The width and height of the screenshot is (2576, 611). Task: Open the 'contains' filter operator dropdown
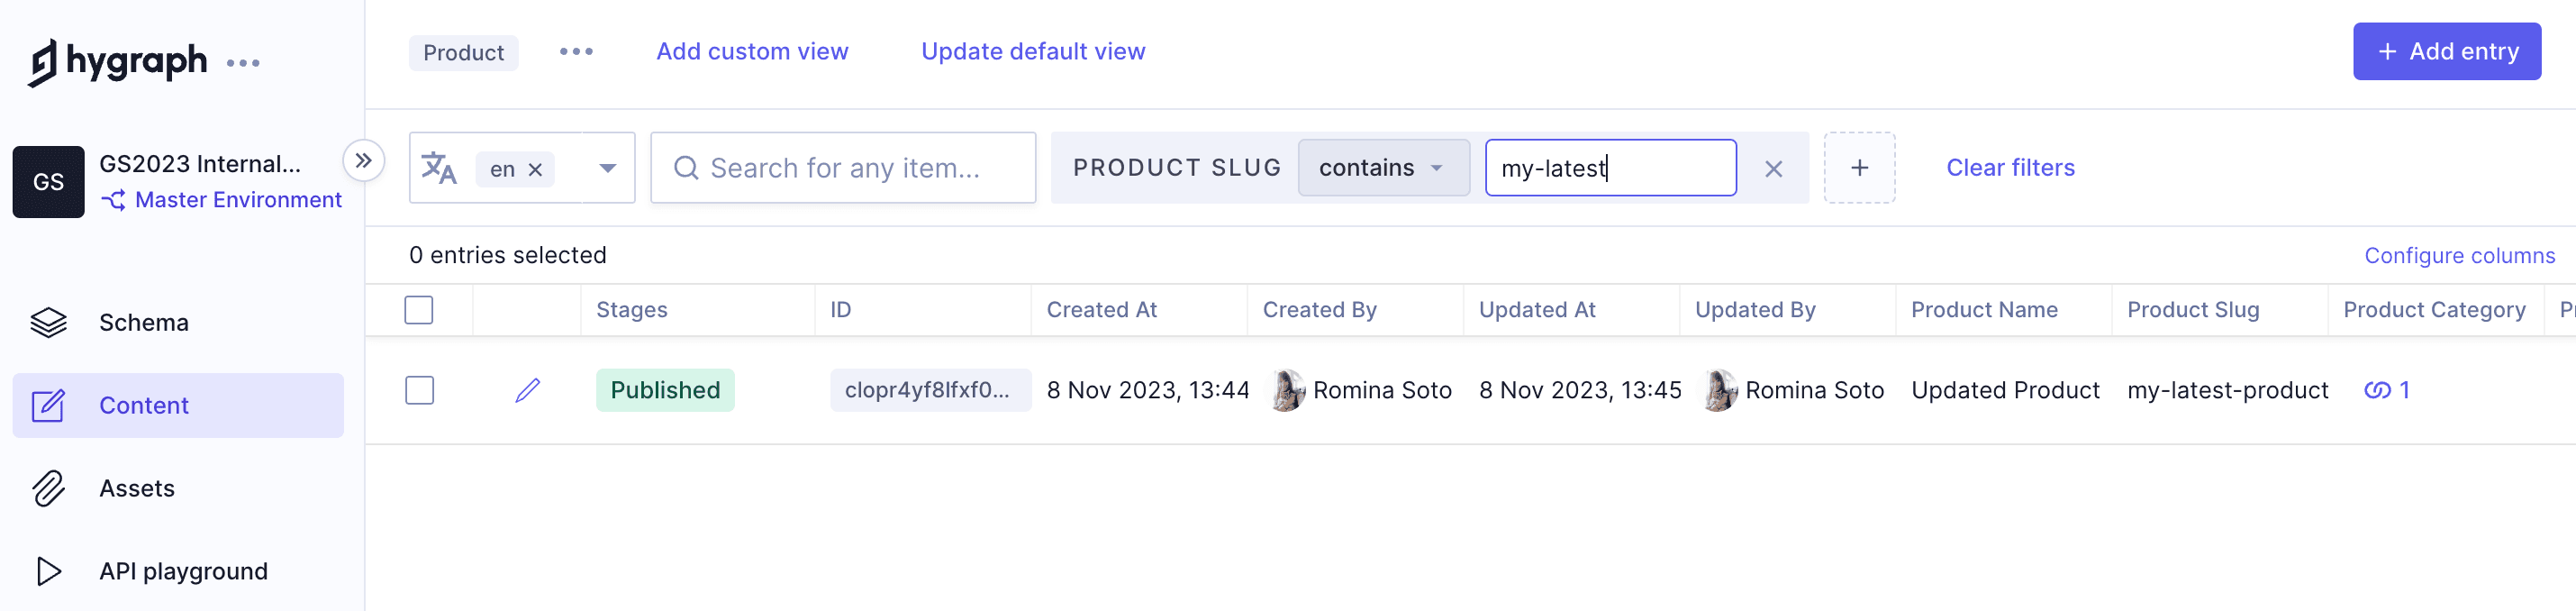click(x=1382, y=168)
